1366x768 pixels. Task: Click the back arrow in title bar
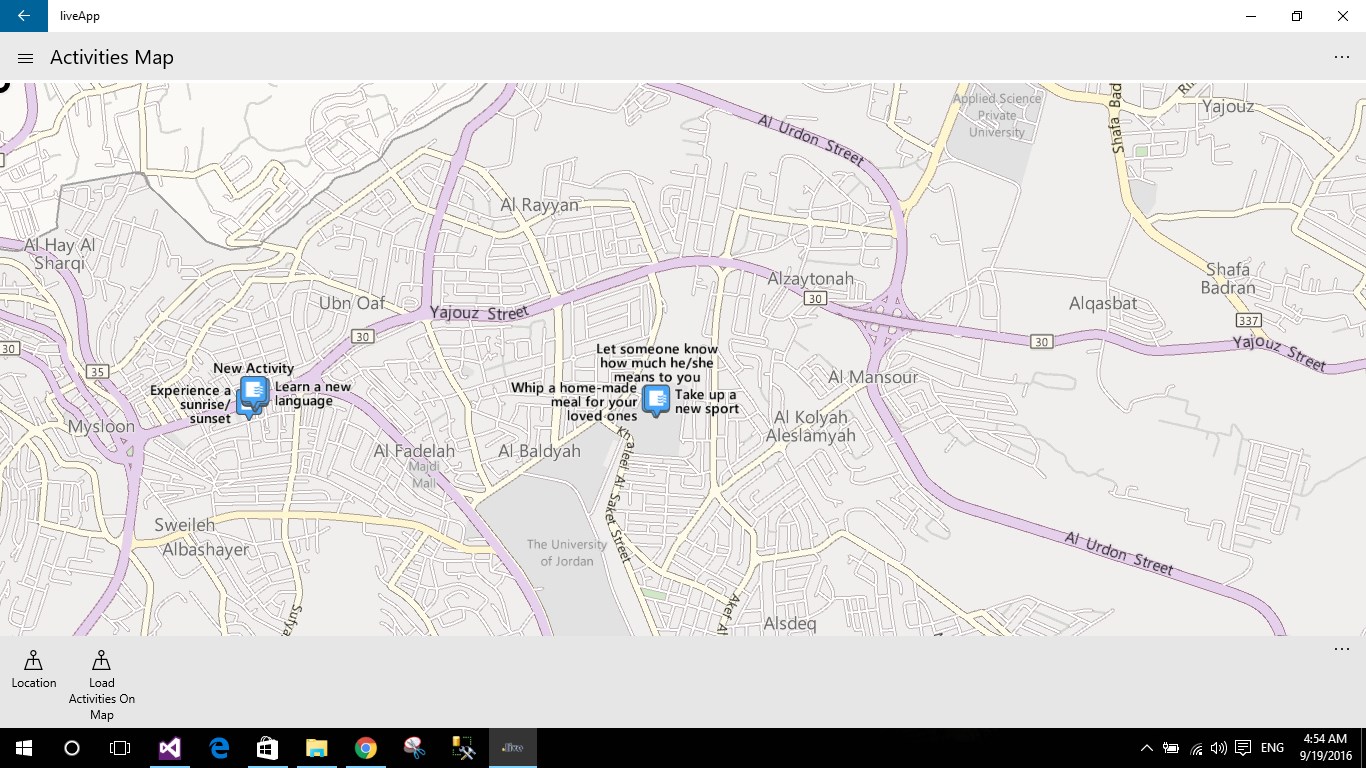(x=24, y=16)
